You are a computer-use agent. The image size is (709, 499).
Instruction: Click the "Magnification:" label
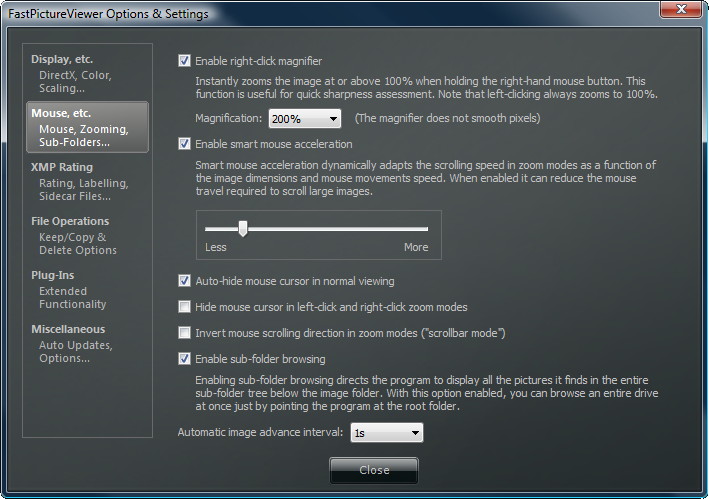[228, 118]
